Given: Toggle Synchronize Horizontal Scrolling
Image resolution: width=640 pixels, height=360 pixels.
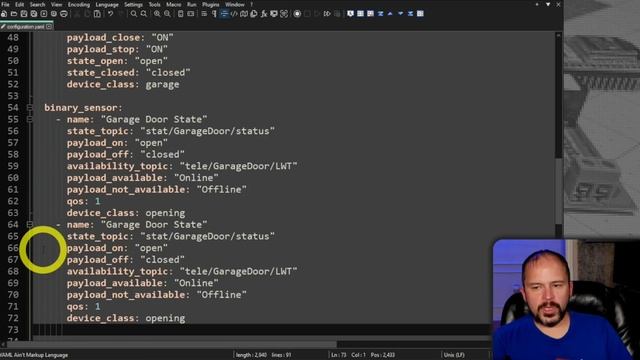Looking at the screenshot, I should point(191,14).
